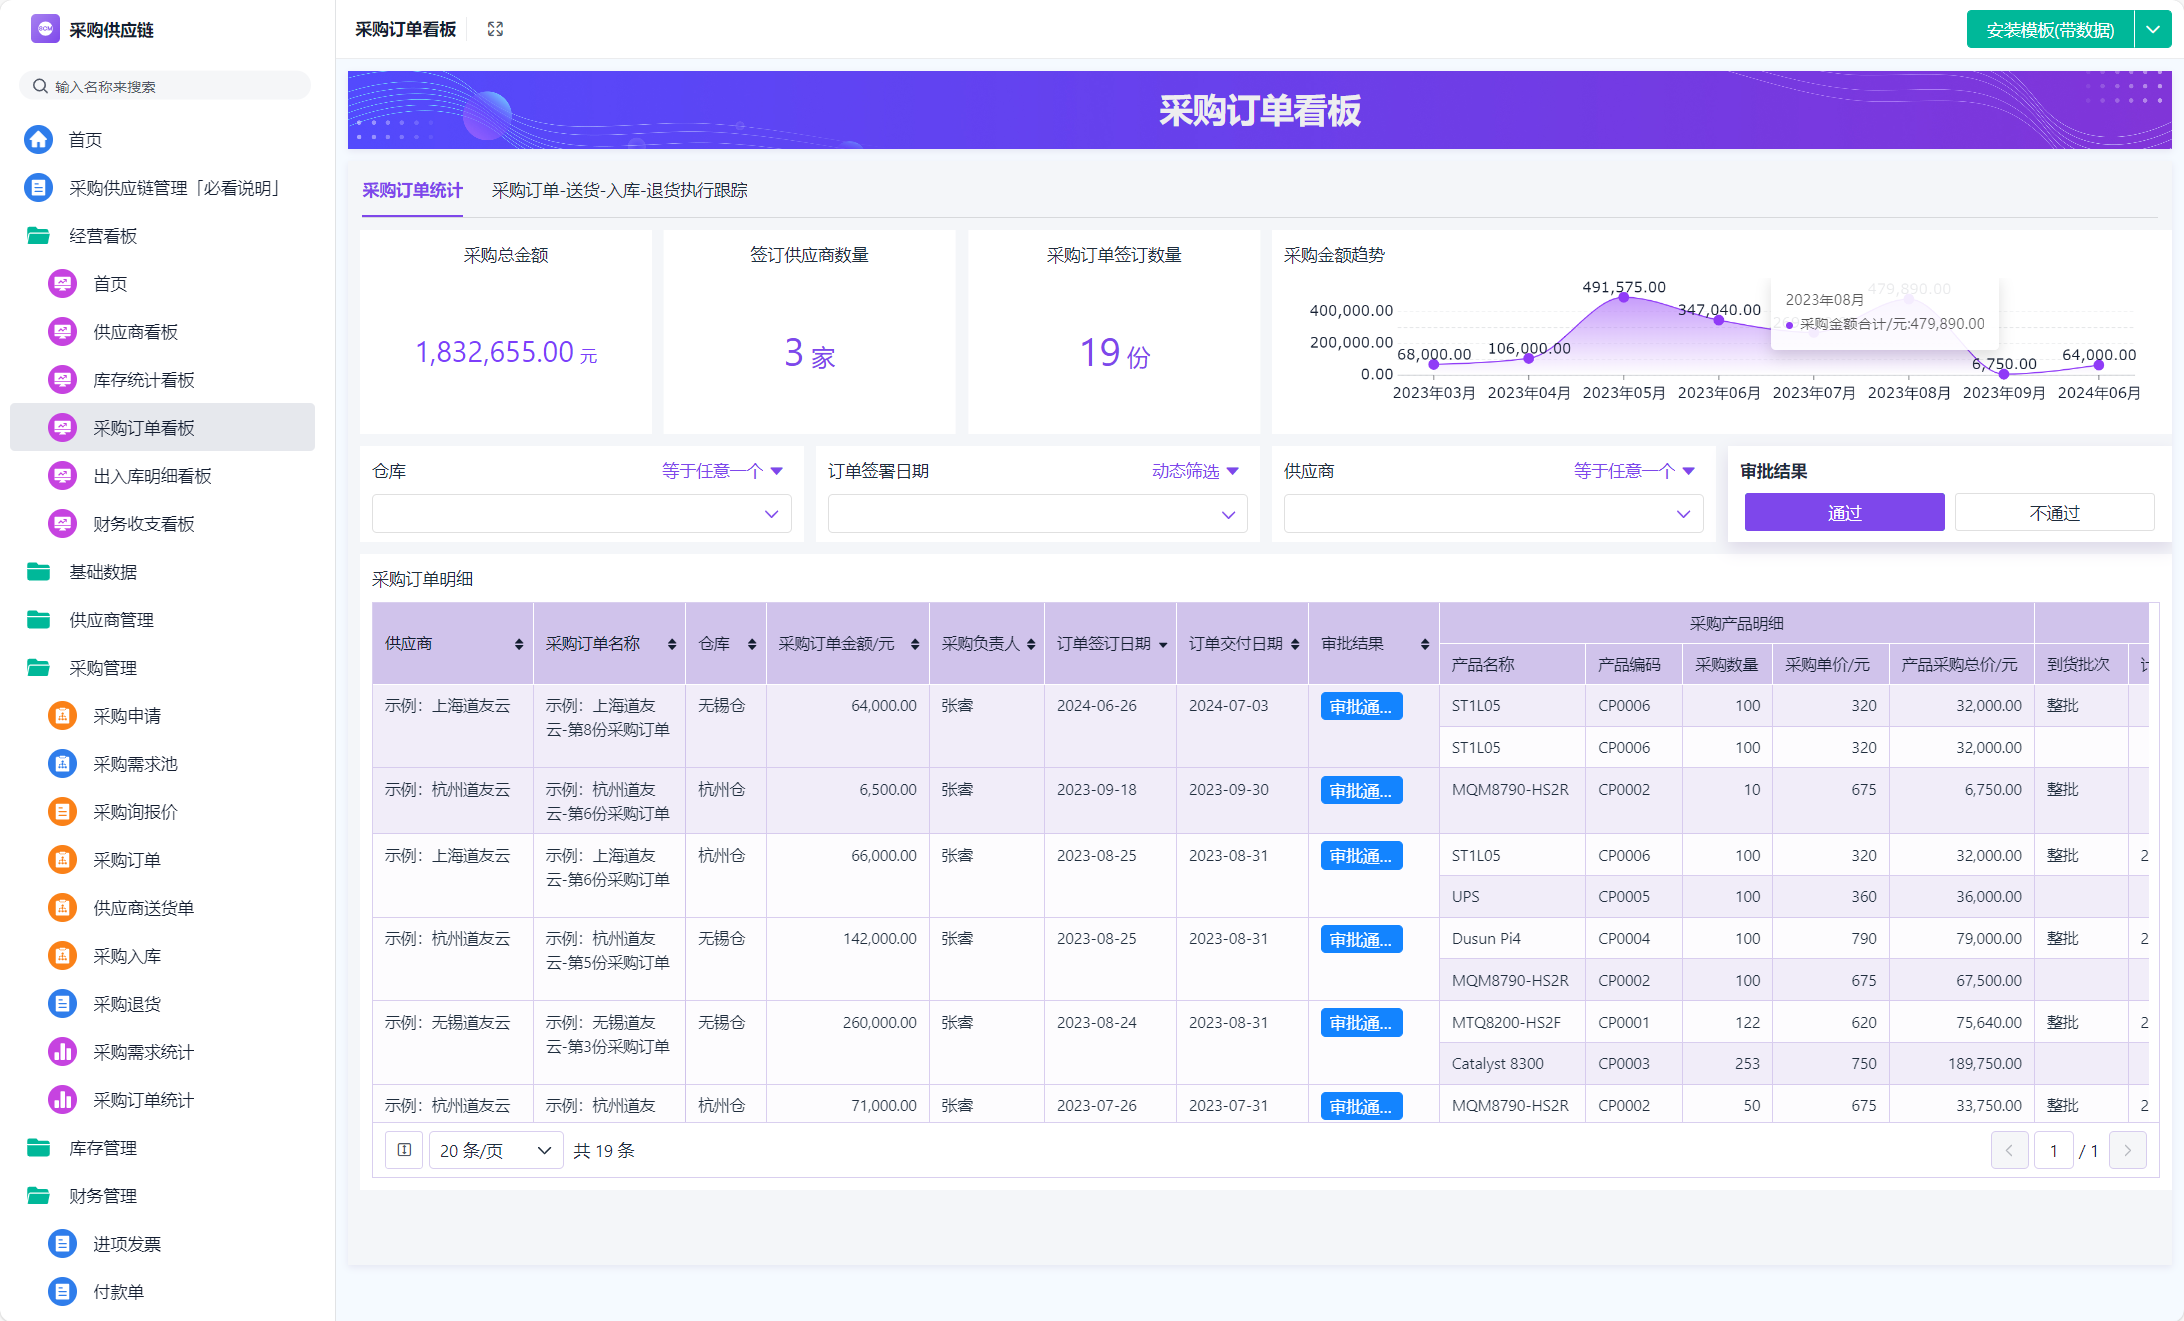Select 不通过 approval result toggle
This screenshot has height=1321, width=2184.
click(x=2054, y=513)
